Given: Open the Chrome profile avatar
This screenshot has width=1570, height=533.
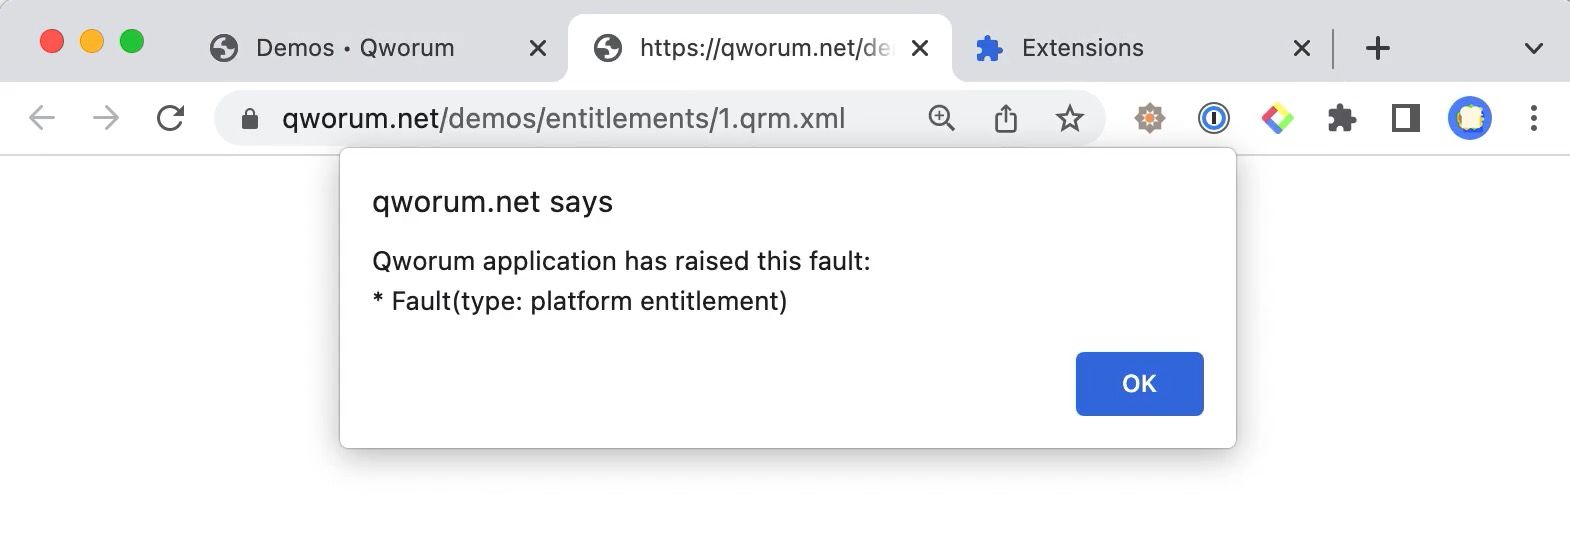Looking at the screenshot, I should 1470,118.
